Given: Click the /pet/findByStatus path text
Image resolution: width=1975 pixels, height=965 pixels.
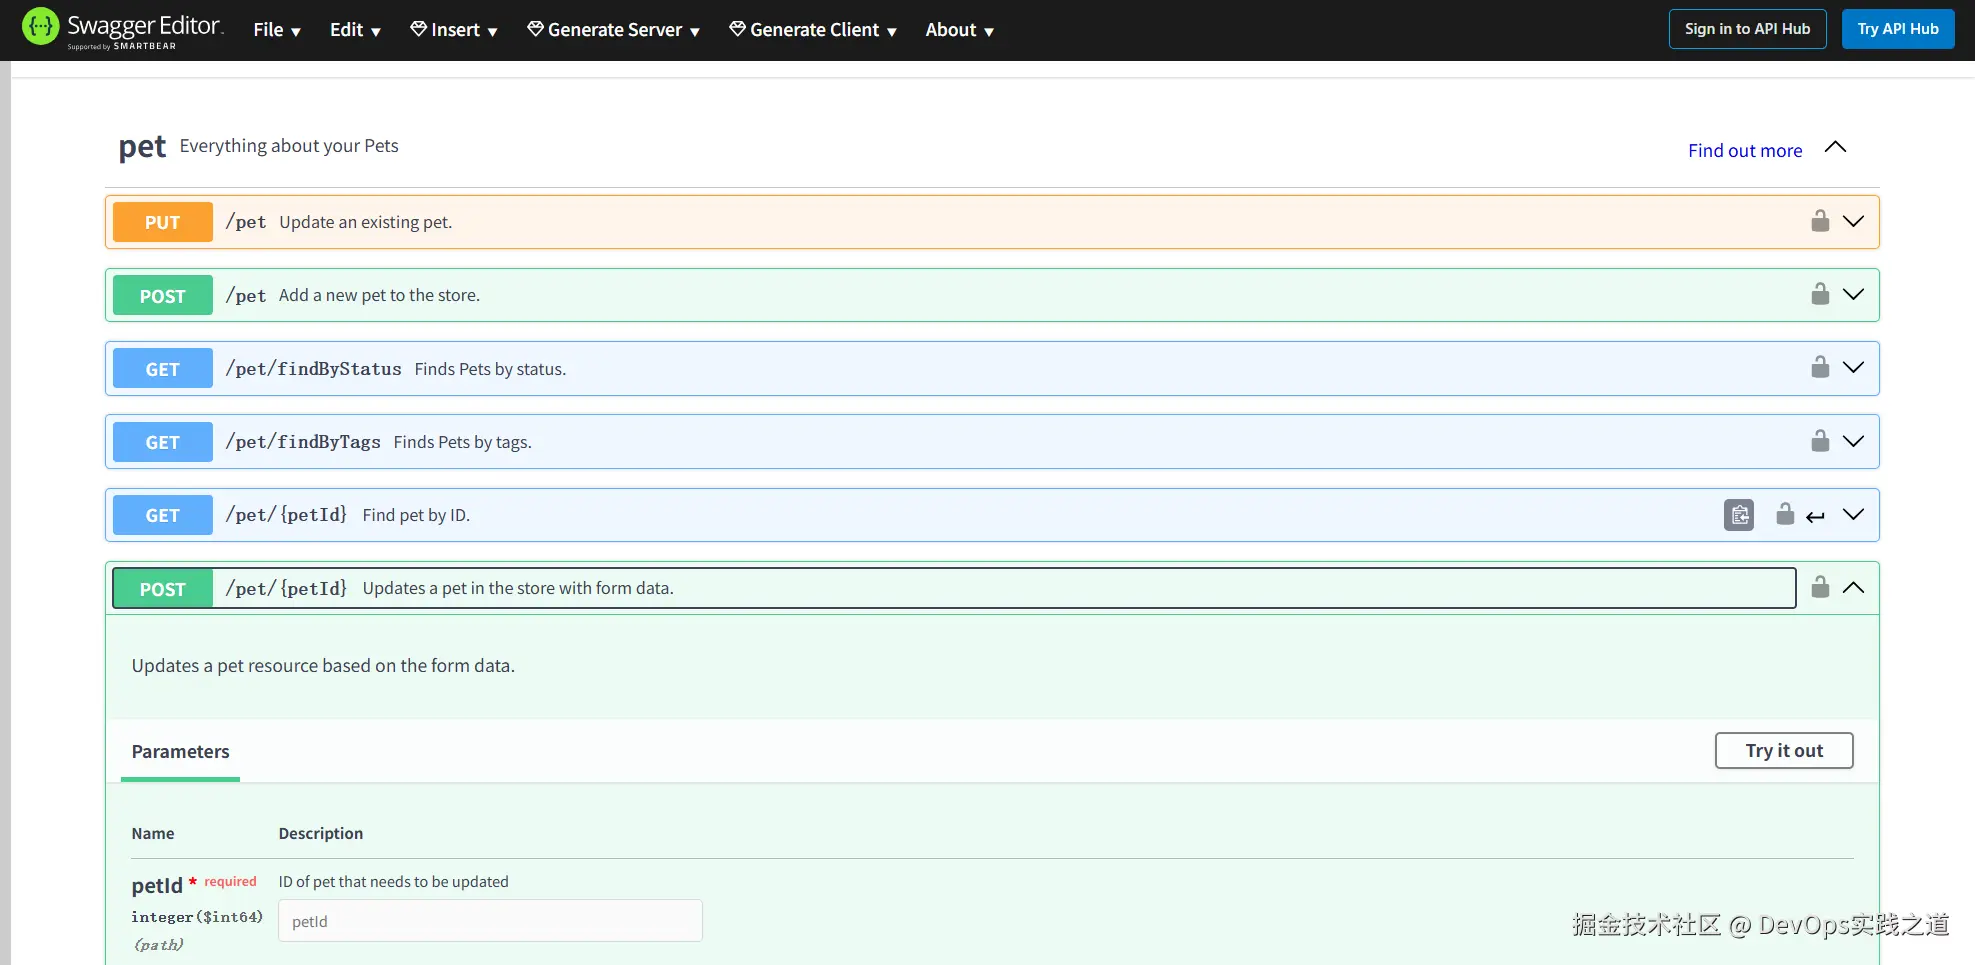Looking at the screenshot, I should 313,369.
